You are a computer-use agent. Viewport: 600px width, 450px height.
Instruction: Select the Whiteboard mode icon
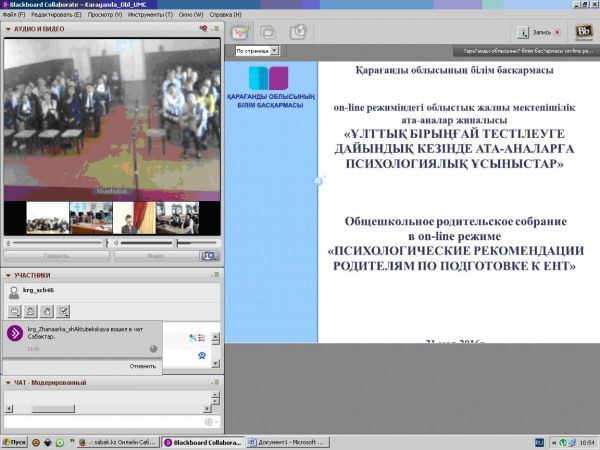pos(241,31)
